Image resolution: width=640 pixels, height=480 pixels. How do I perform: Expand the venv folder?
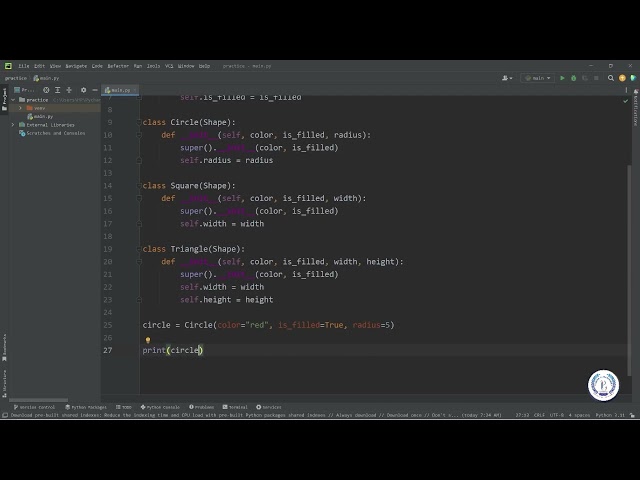click(x=20, y=108)
